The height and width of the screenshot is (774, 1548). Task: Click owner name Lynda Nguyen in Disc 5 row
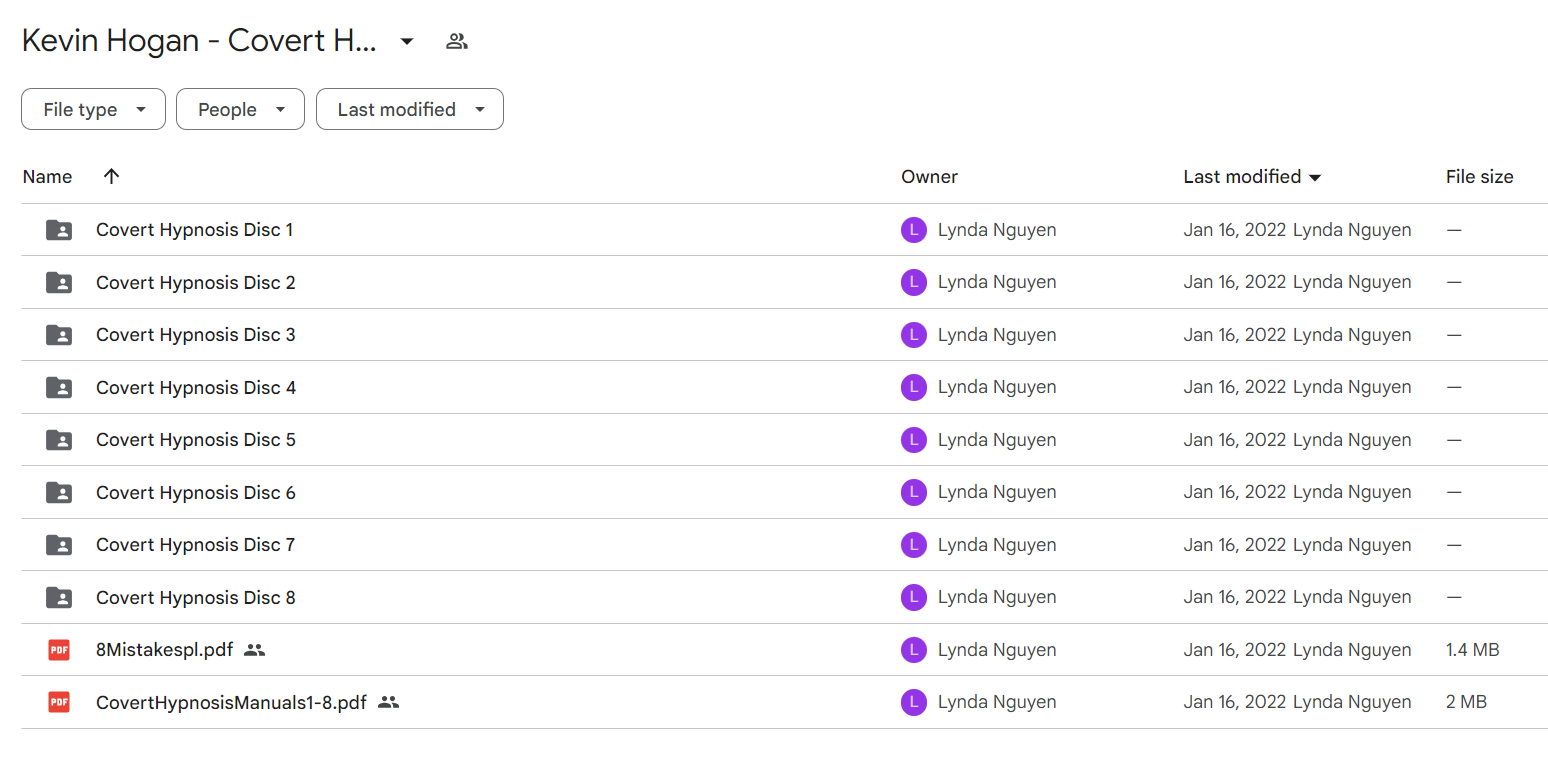pos(997,440)
